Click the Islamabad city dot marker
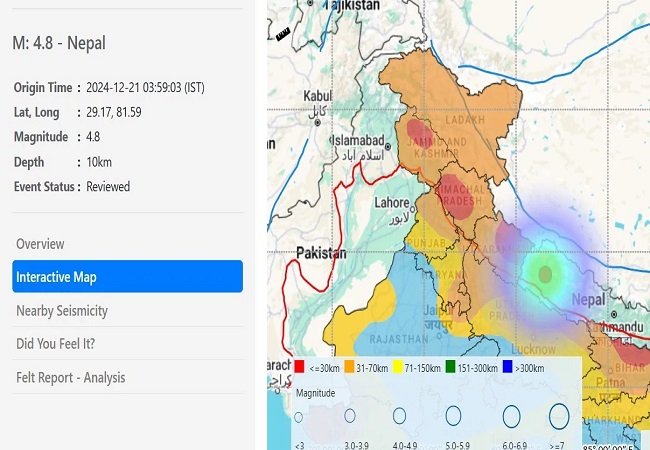Image resolution: width=650 pixels, height=450 pixels. click(x=388, y=147)
